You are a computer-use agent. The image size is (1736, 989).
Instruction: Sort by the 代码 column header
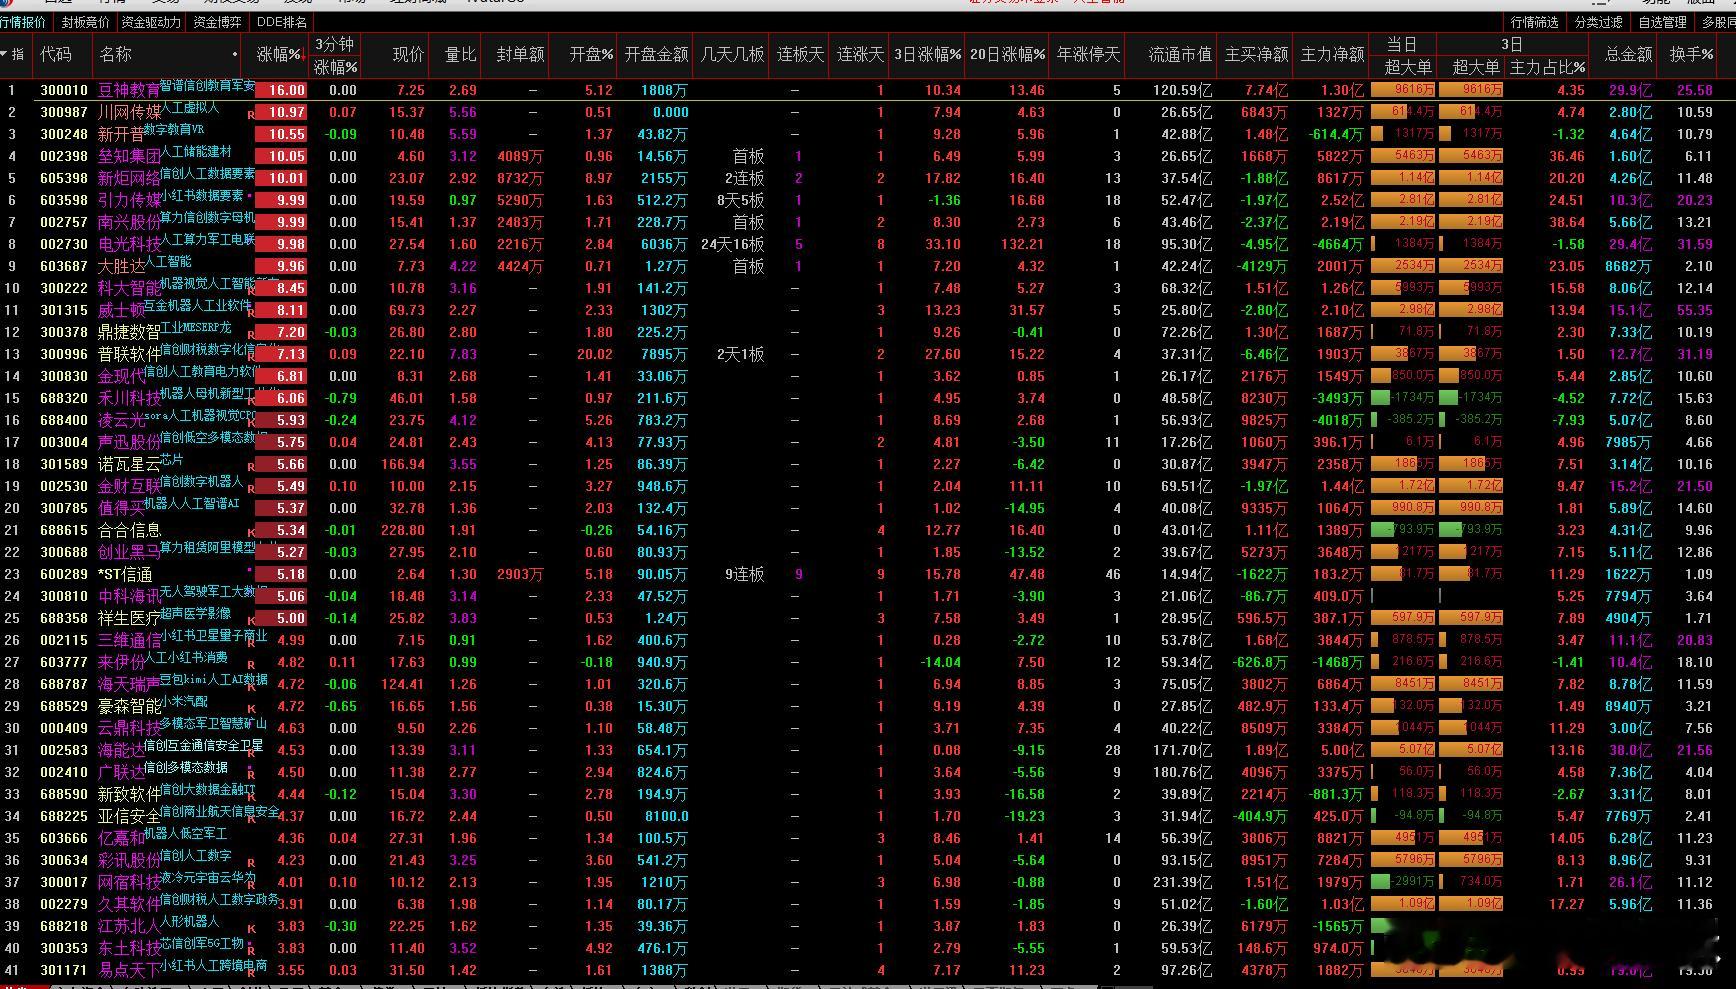coord(56,55)
